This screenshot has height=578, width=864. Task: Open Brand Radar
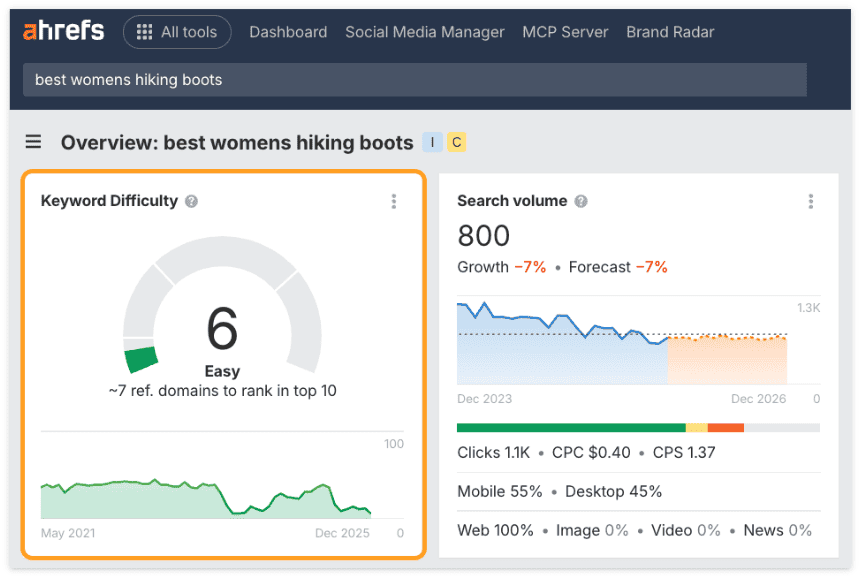[670, 32]
